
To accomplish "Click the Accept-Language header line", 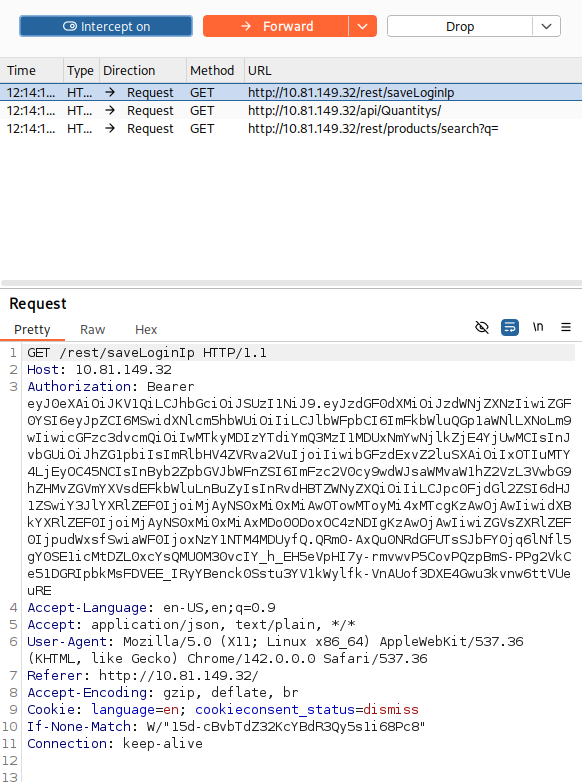I will pos(151,607).
